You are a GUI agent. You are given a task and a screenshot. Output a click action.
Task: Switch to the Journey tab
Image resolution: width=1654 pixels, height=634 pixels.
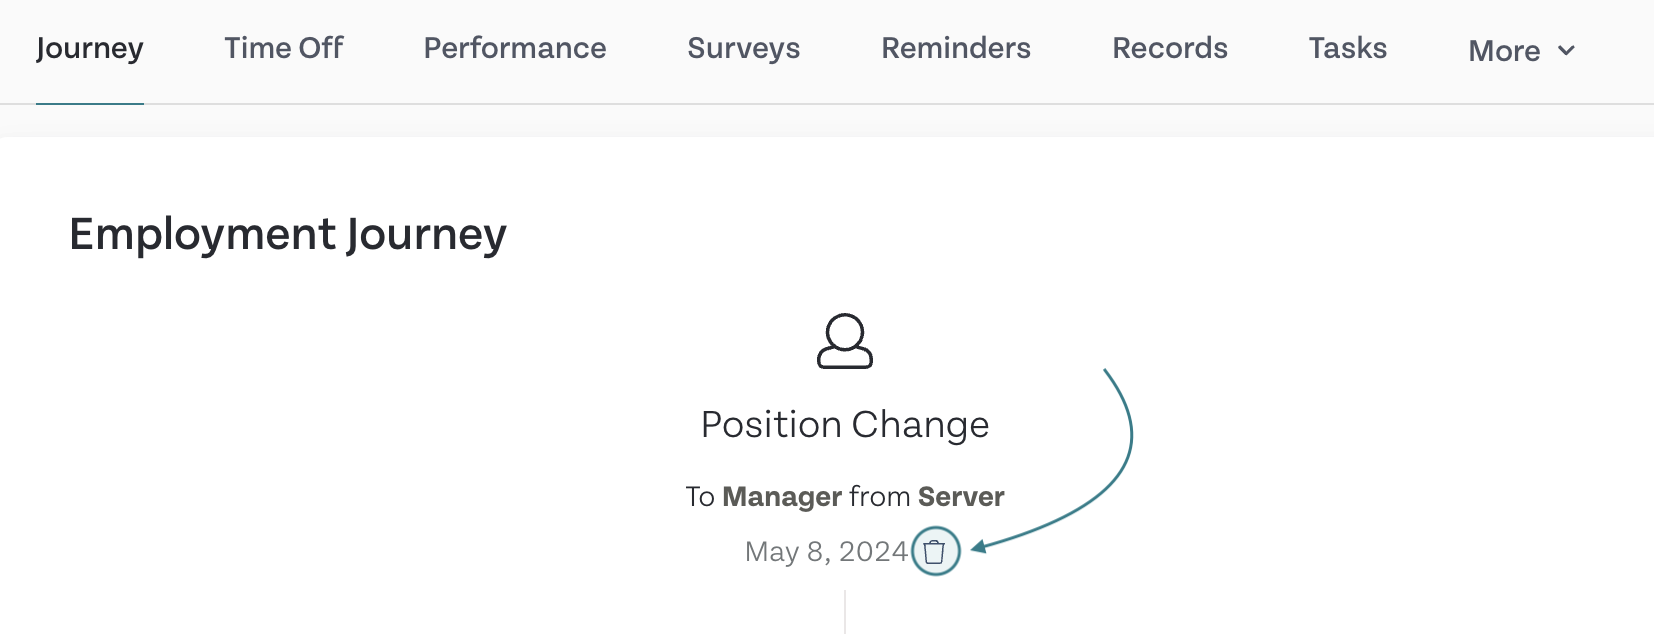coord(90,48)
